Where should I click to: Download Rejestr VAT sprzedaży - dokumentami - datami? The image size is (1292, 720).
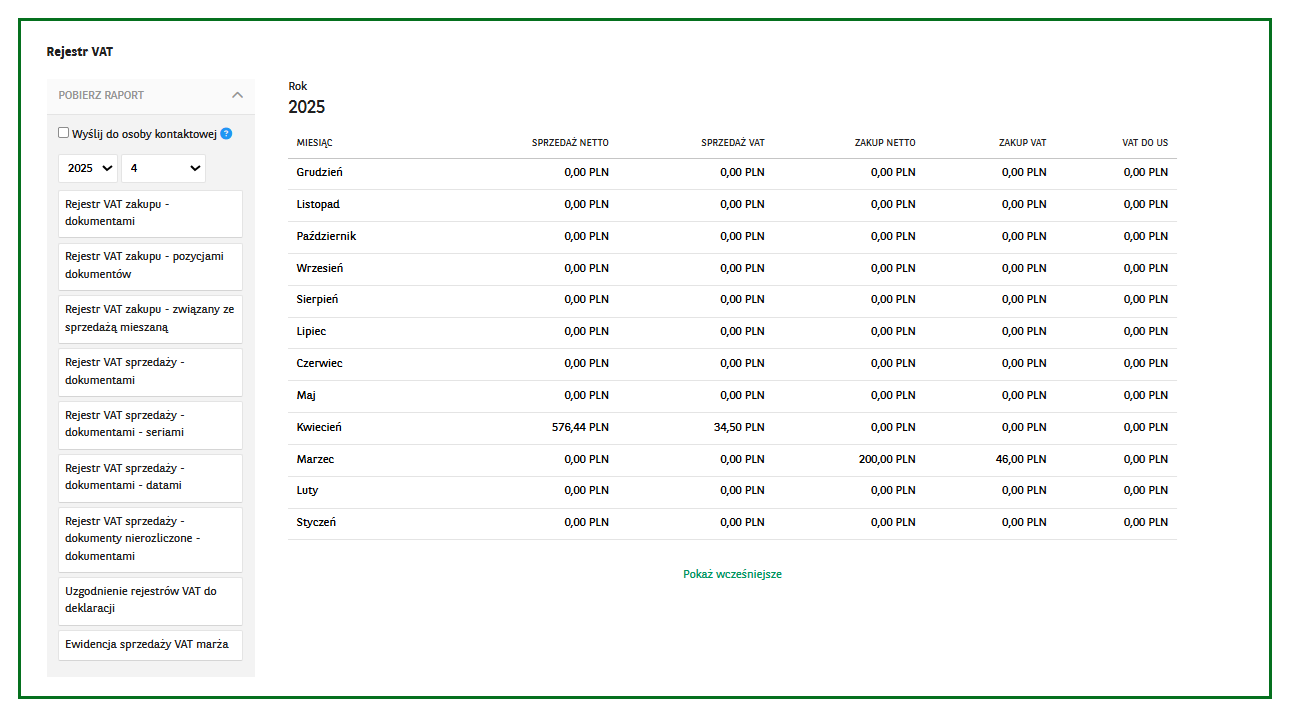click(x=151, y=477)
